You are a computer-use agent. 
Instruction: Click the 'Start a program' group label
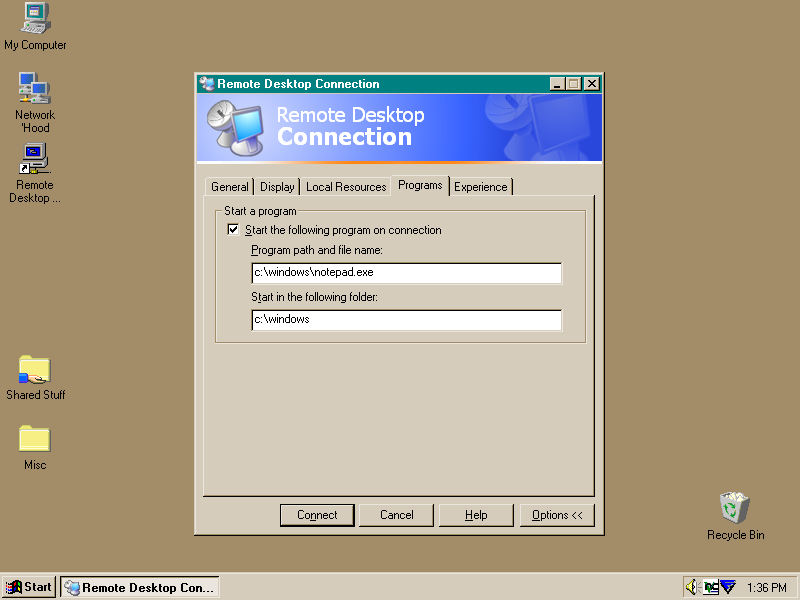(x=260, y=211)
